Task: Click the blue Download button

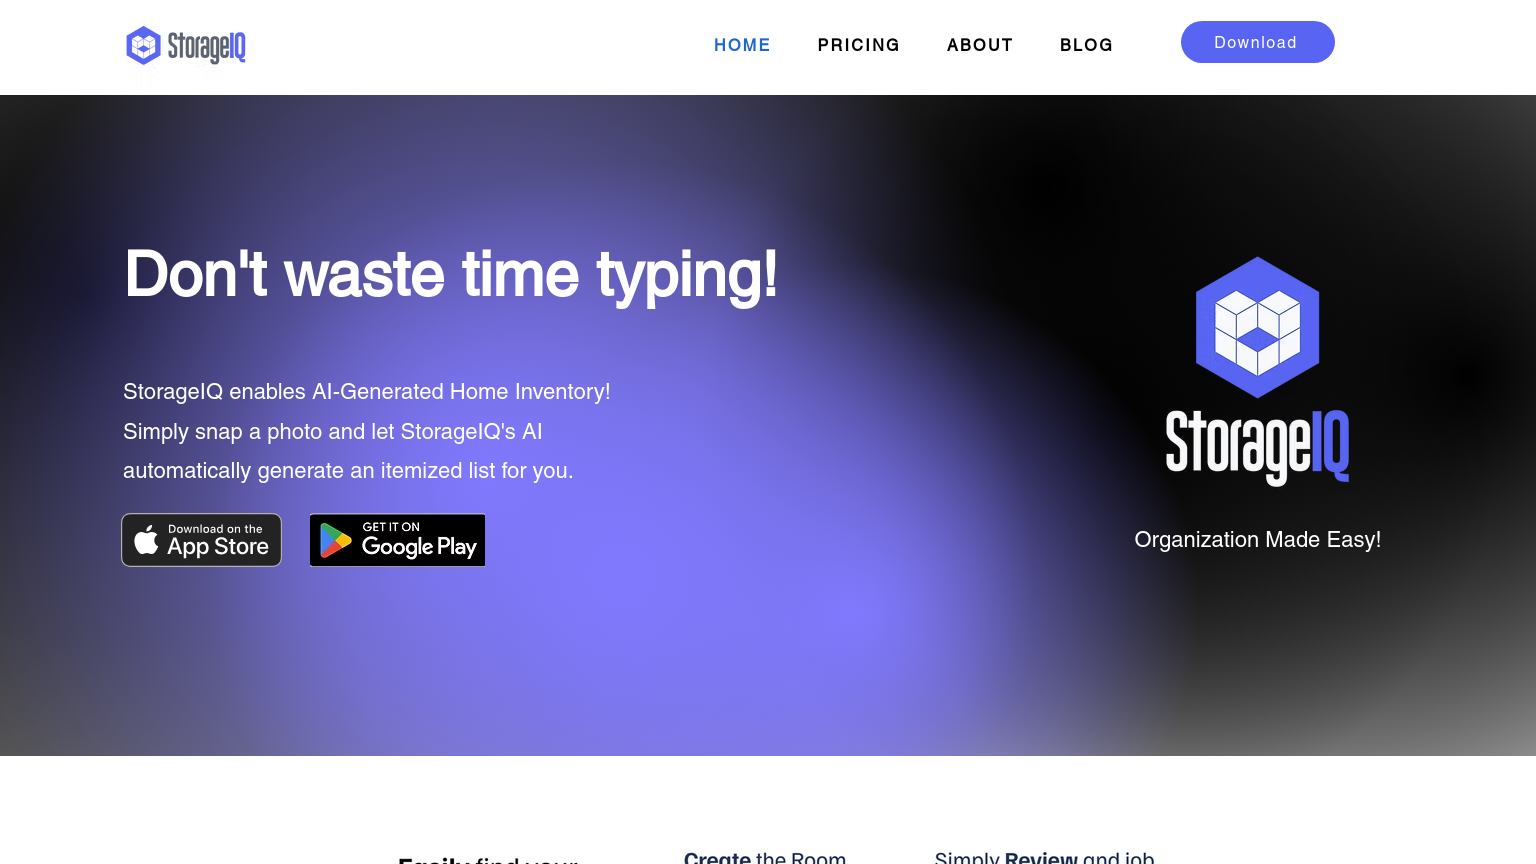Action: [1258, 42]
